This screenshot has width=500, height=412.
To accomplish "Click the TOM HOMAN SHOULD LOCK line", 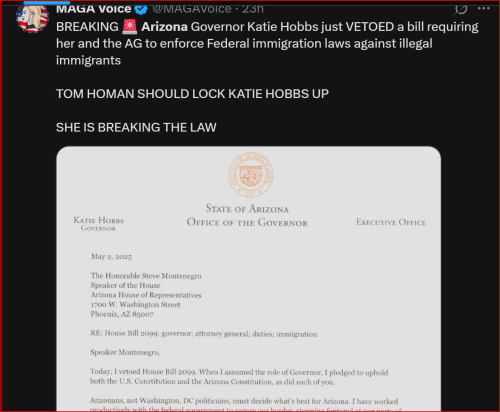I will point(192,94).
